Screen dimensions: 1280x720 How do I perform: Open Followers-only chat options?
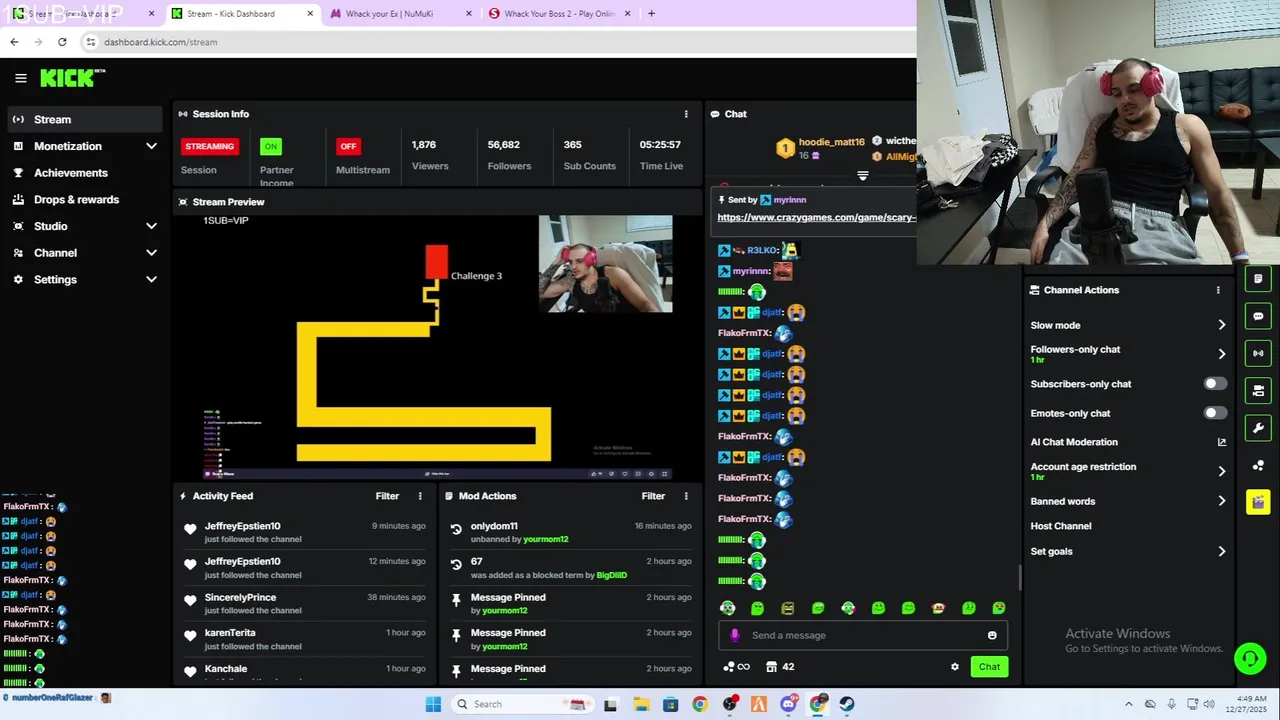click(x=1221, y=354)
